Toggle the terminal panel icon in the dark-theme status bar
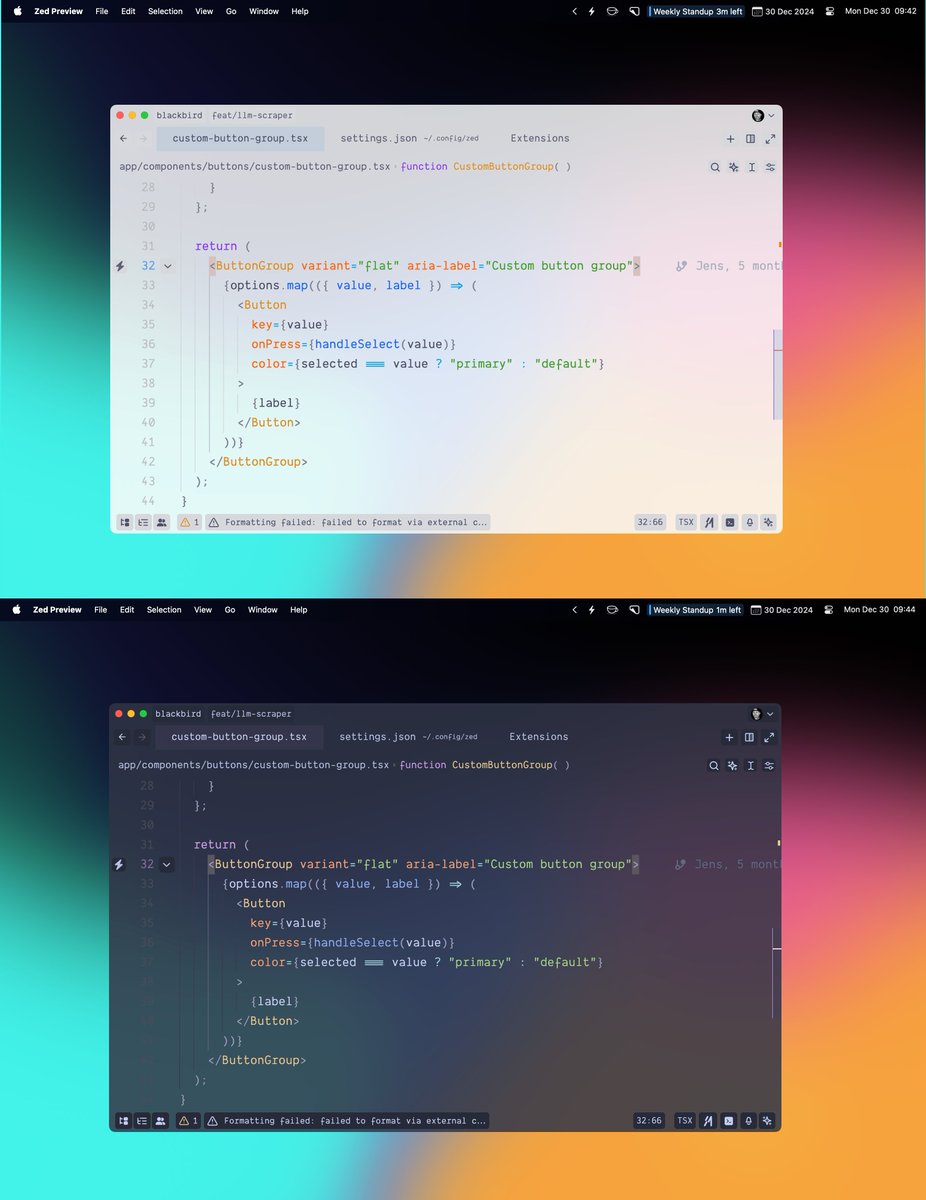 click(x=729, y=1121)
